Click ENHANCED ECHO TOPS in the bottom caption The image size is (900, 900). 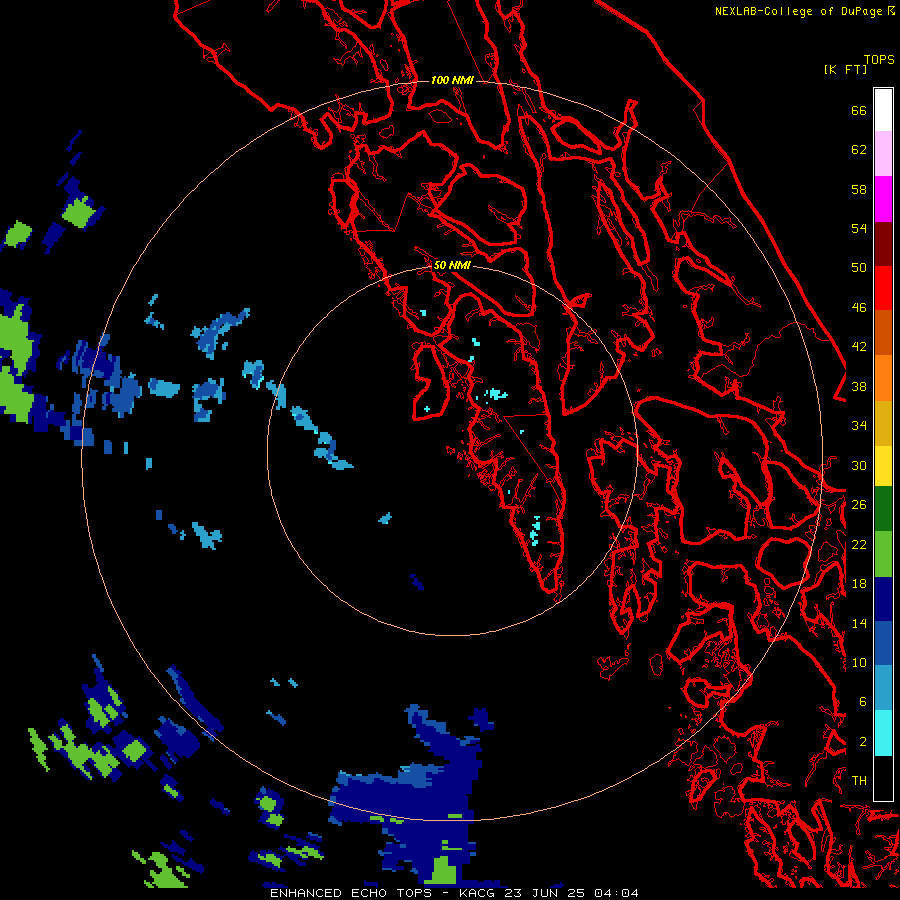coord(351,893)
